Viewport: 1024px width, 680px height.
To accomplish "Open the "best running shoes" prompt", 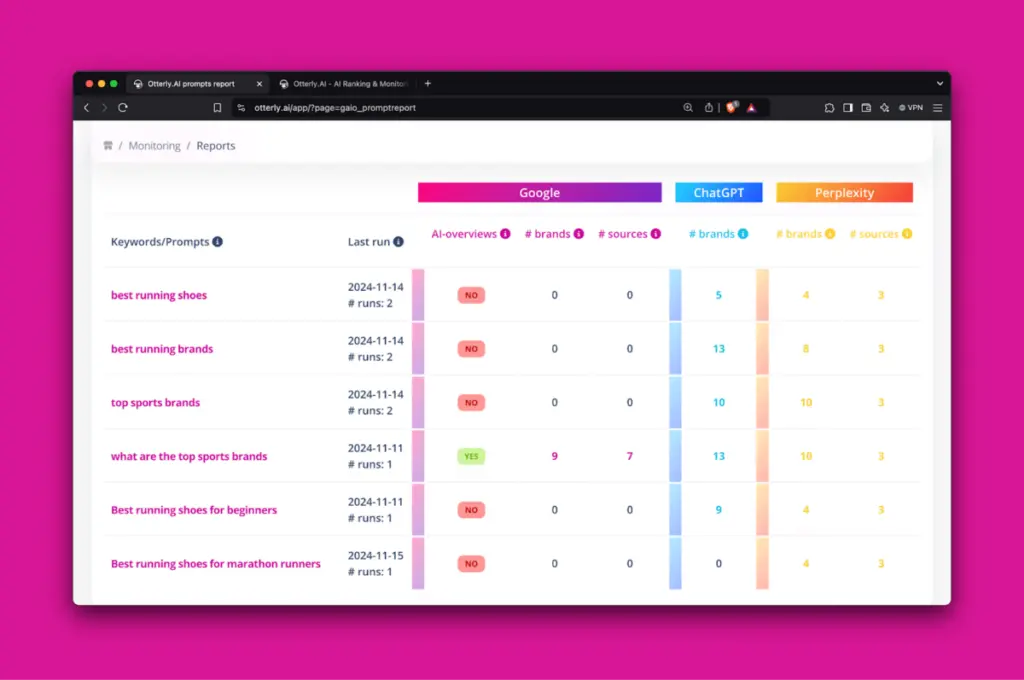I will tap(159, 295).
